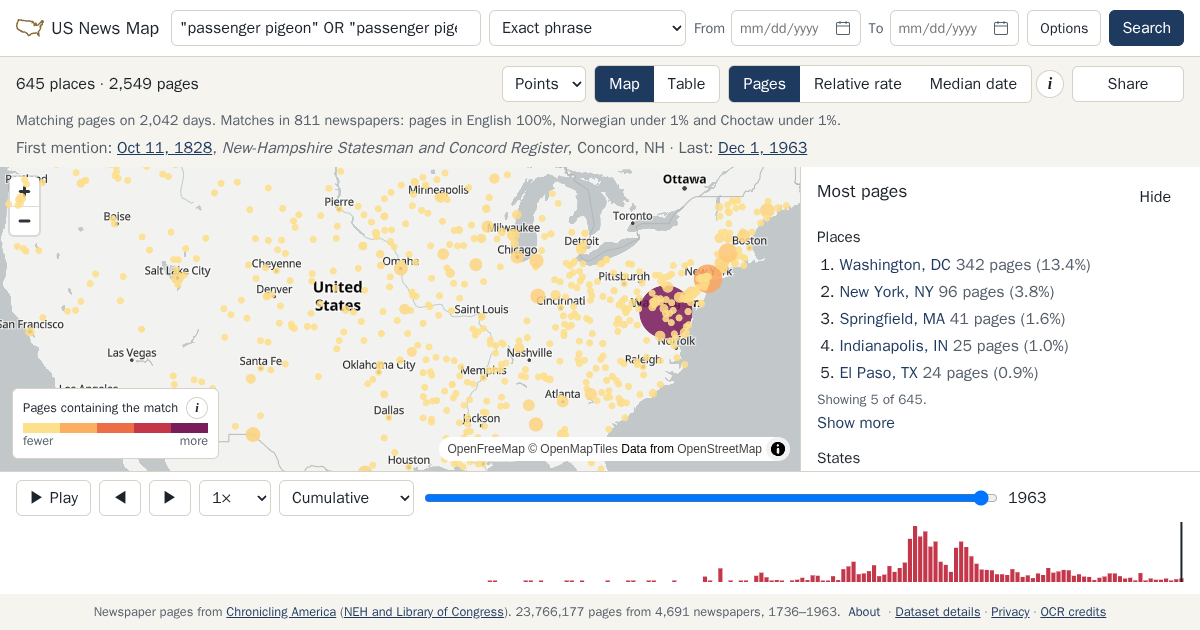Image resolution: width=1200 pixels, height=630 pixels.
Task: Play the timeline animation
Action: click(x=54, y=498)
